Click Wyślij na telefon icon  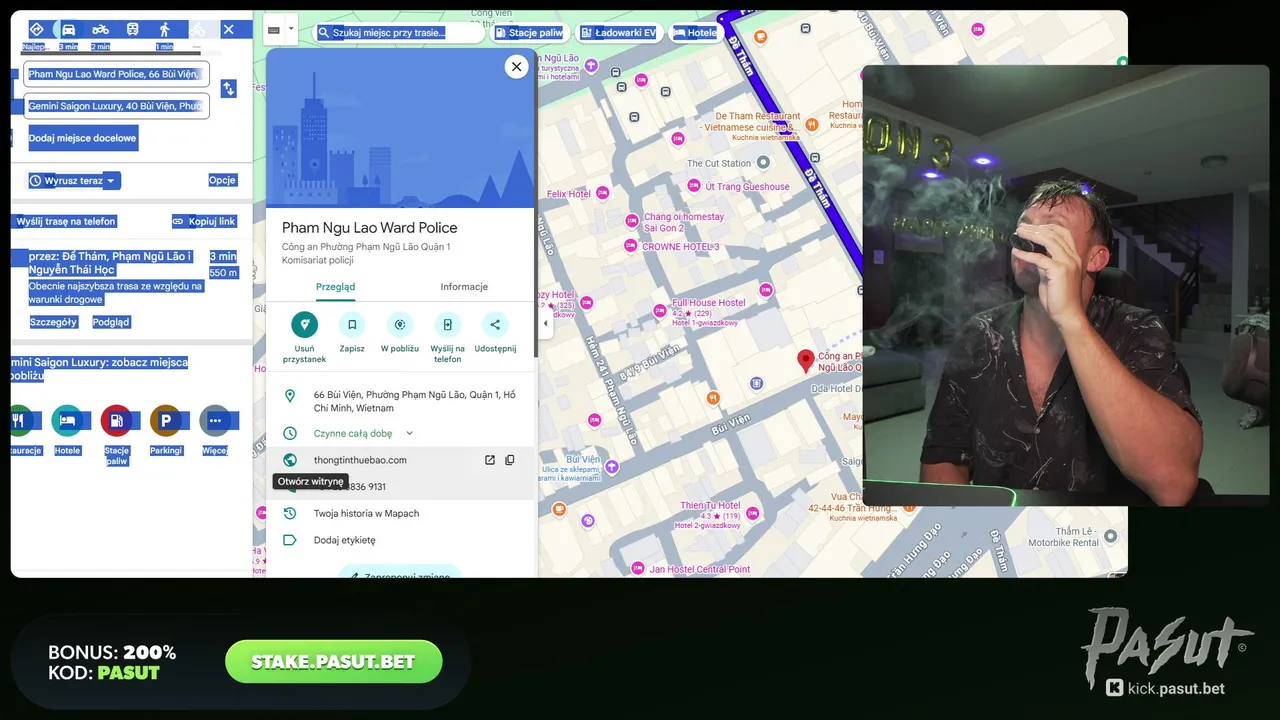click(447, 324)
